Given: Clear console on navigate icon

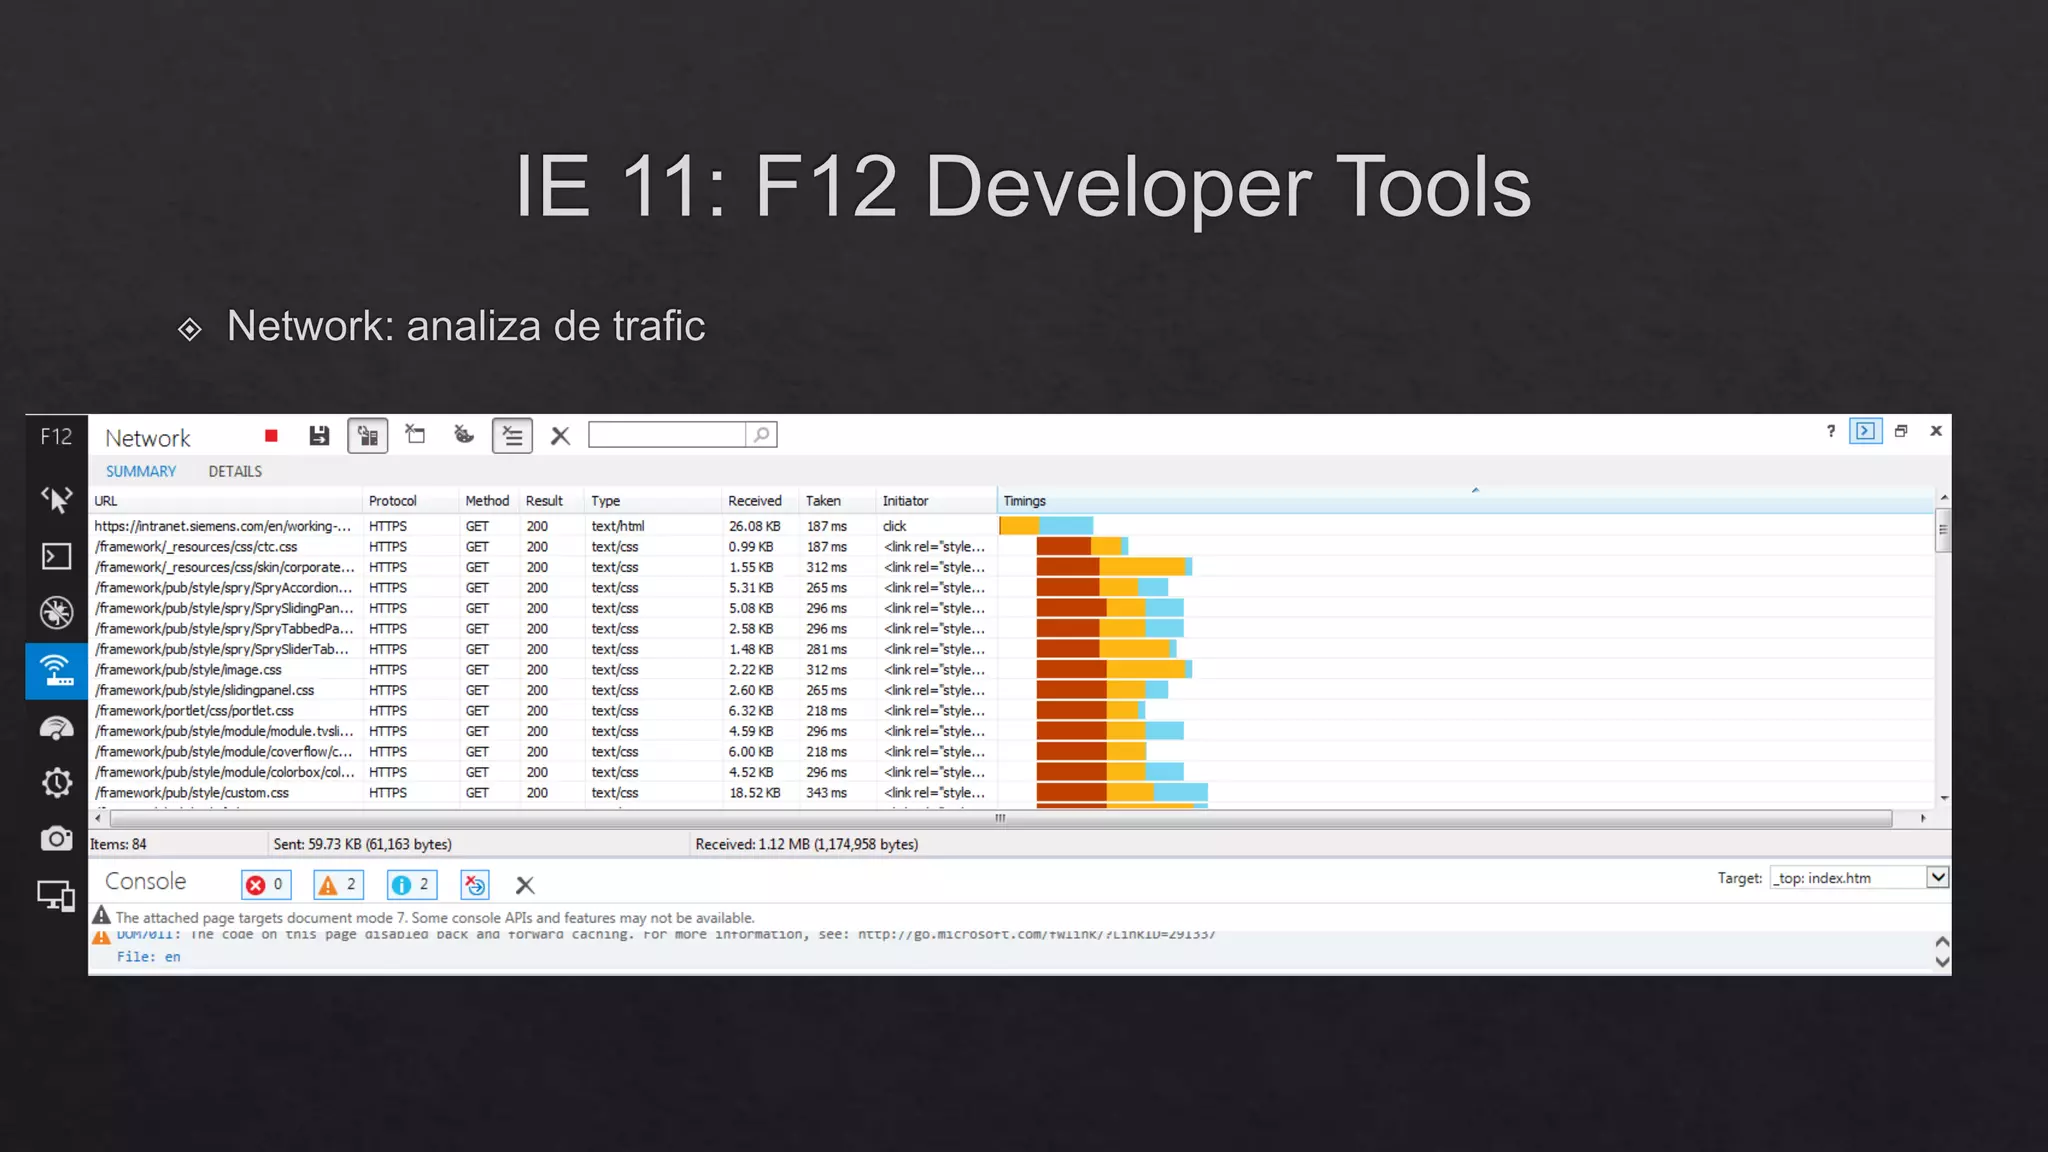Looking at the screenshot, I should coord(474,885).
